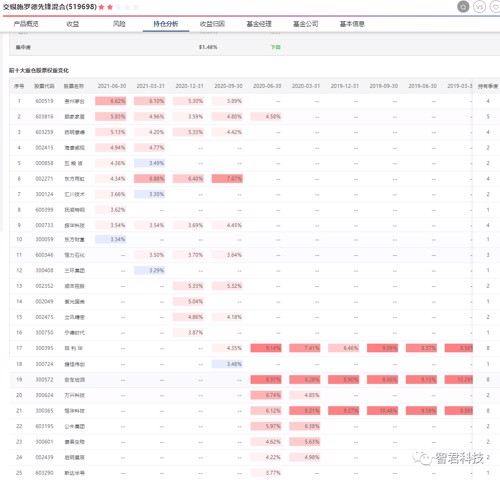Click the 2020-12-31 column header
500x480 pixels.
pyautogui.click(x=189, y=86)
